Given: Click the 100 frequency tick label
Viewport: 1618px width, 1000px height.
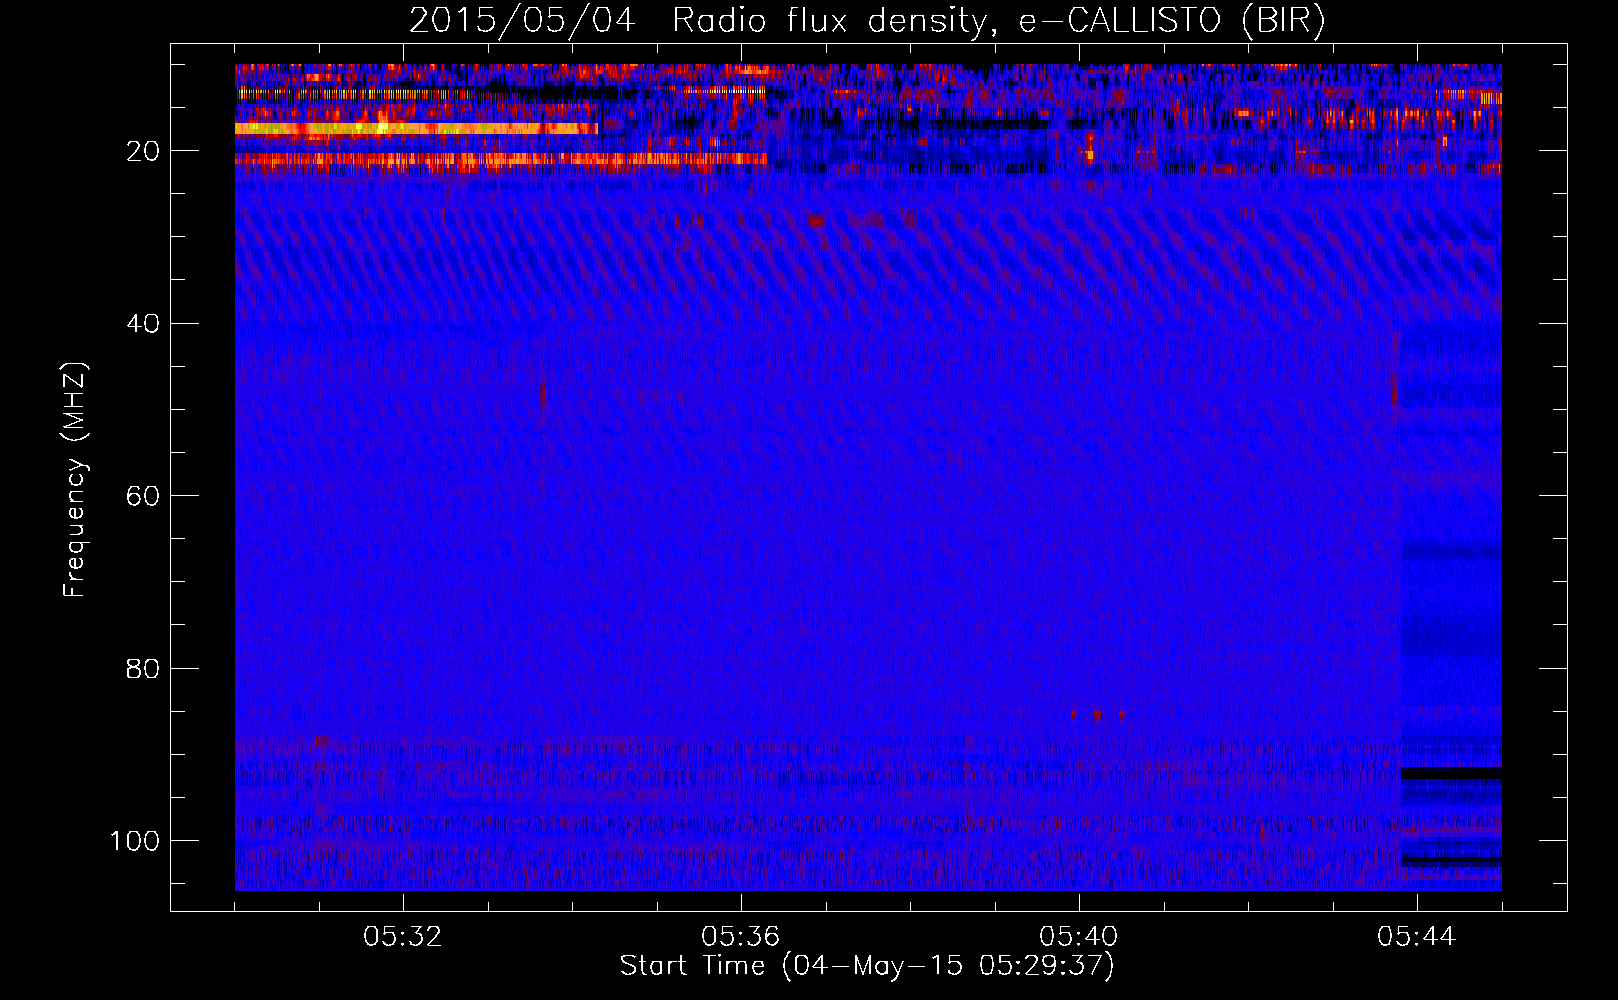Looking at the screenshot, I should 135,840.
